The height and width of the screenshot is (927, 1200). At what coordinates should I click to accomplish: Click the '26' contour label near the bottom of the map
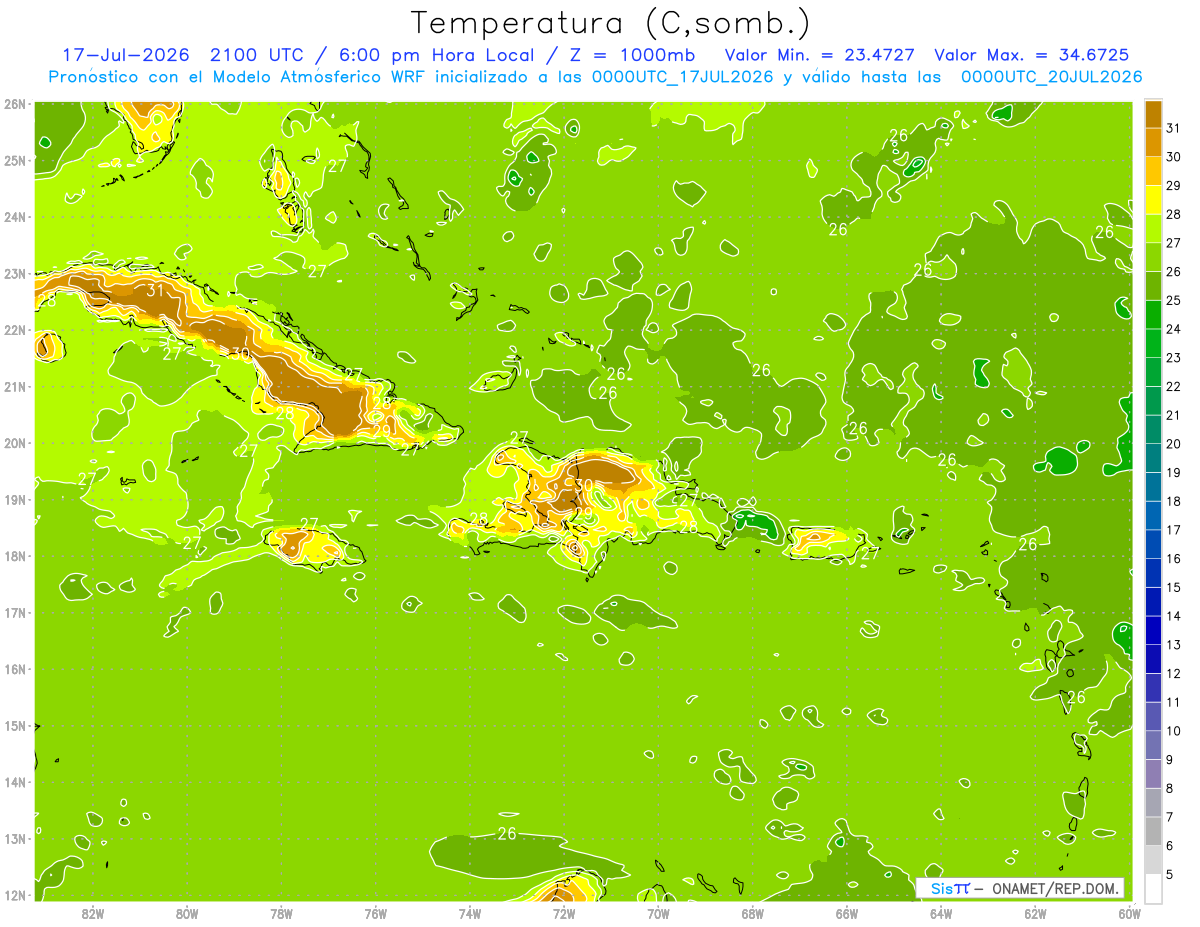point(507,833)
